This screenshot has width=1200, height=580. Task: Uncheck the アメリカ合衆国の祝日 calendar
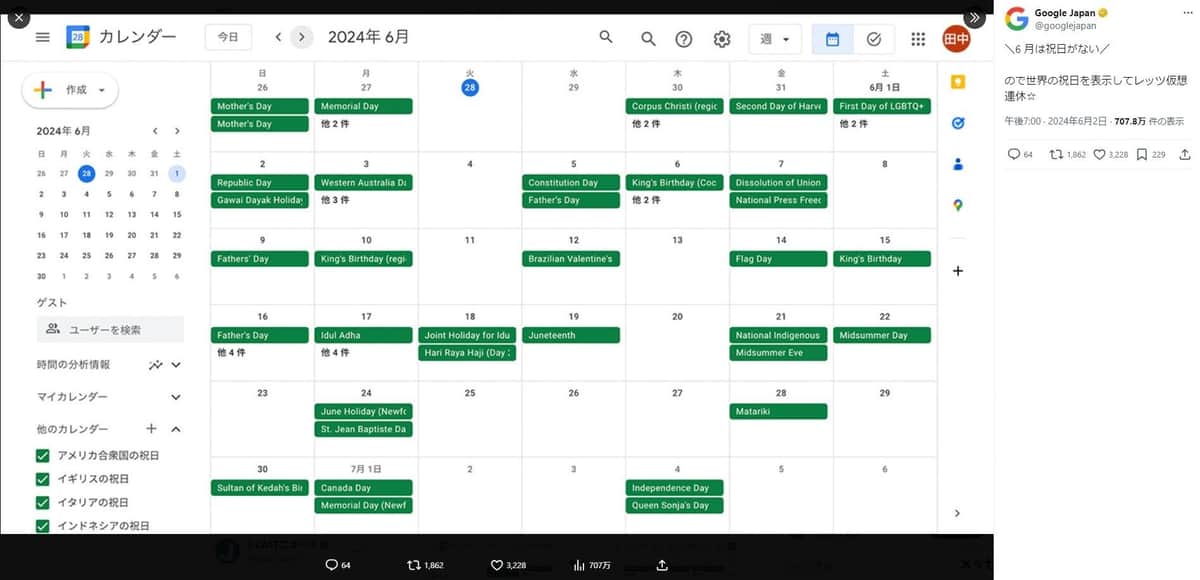[42, 455]
